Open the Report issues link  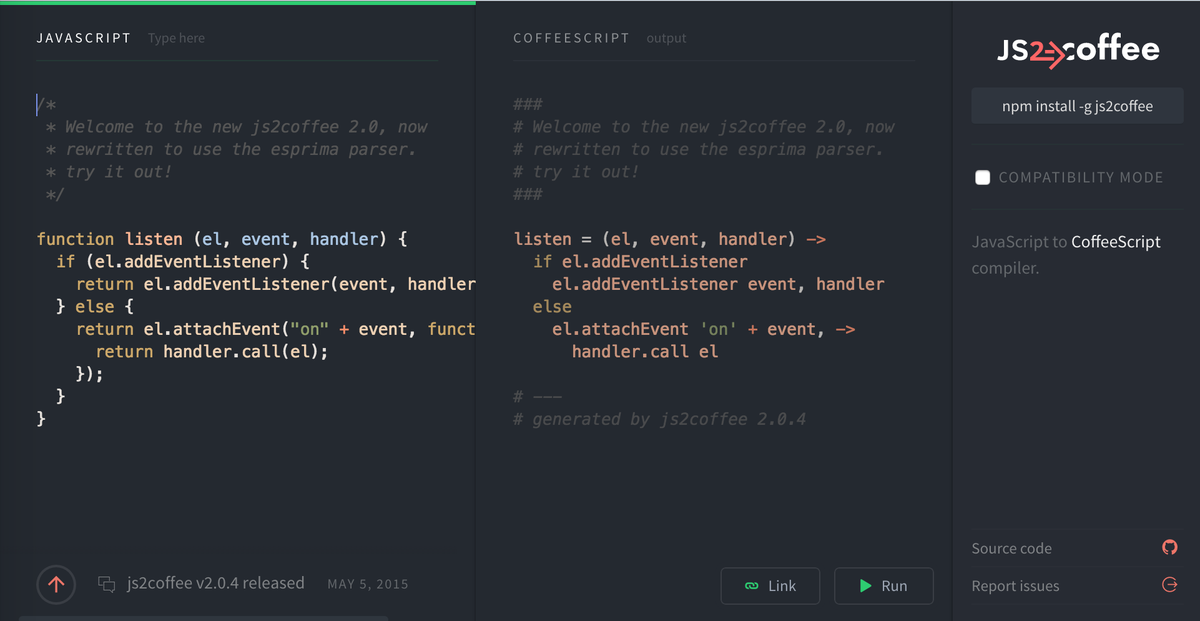pyautogui.click(x=1015, y=586)
